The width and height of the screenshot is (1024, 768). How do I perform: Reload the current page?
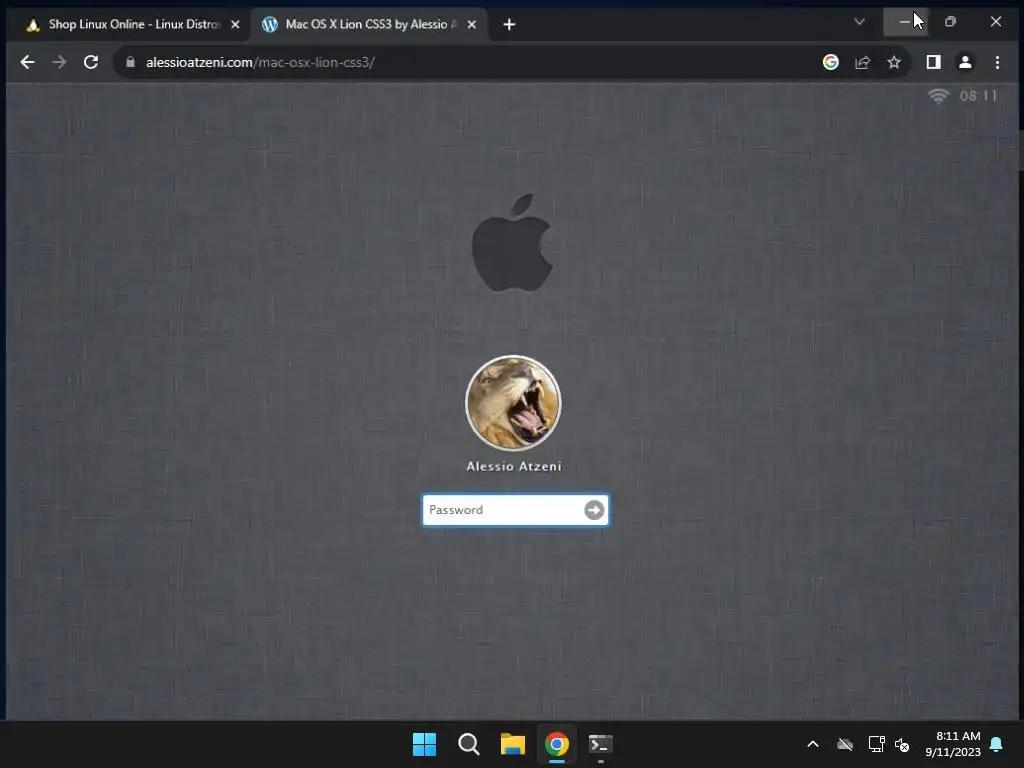pos(91,62)
